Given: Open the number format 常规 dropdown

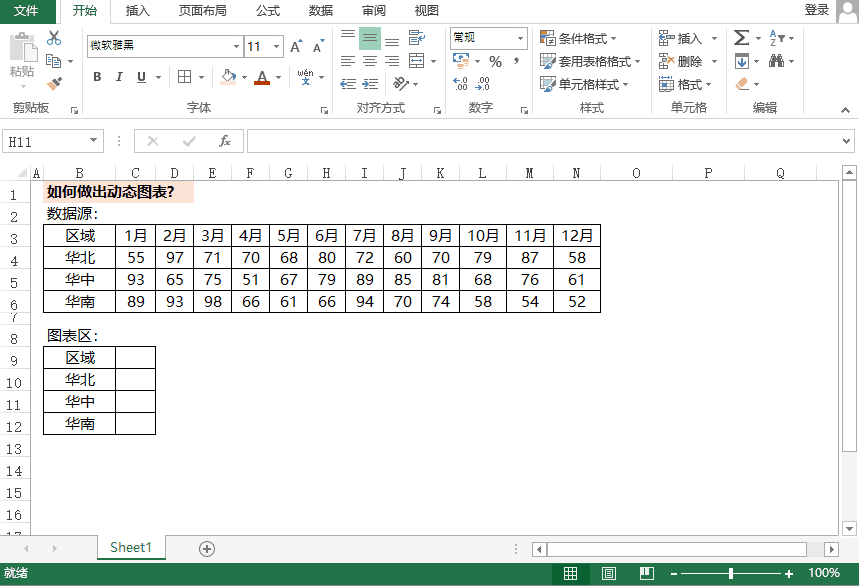Looking at the screenshot, I should (520, 38).
